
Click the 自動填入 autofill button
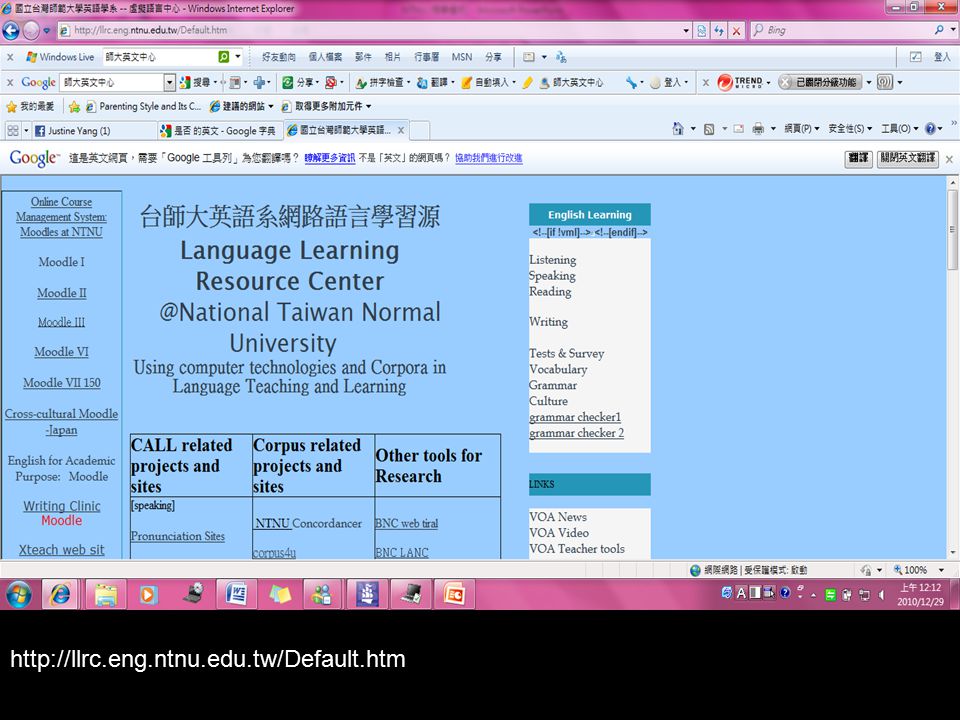pos(486,82)
